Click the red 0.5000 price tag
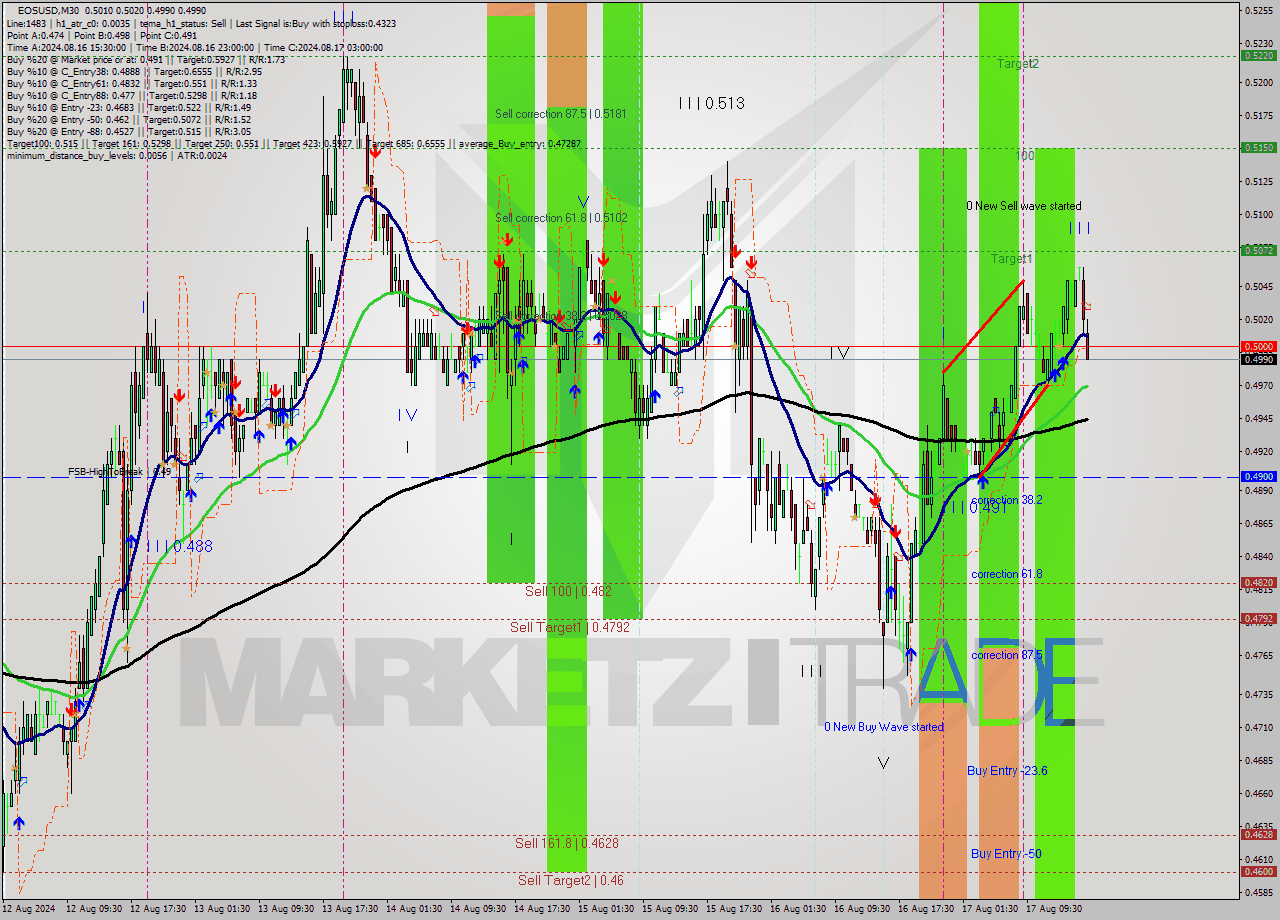Viewport: 1280px width, 920px height. (x=1257, y=346)
